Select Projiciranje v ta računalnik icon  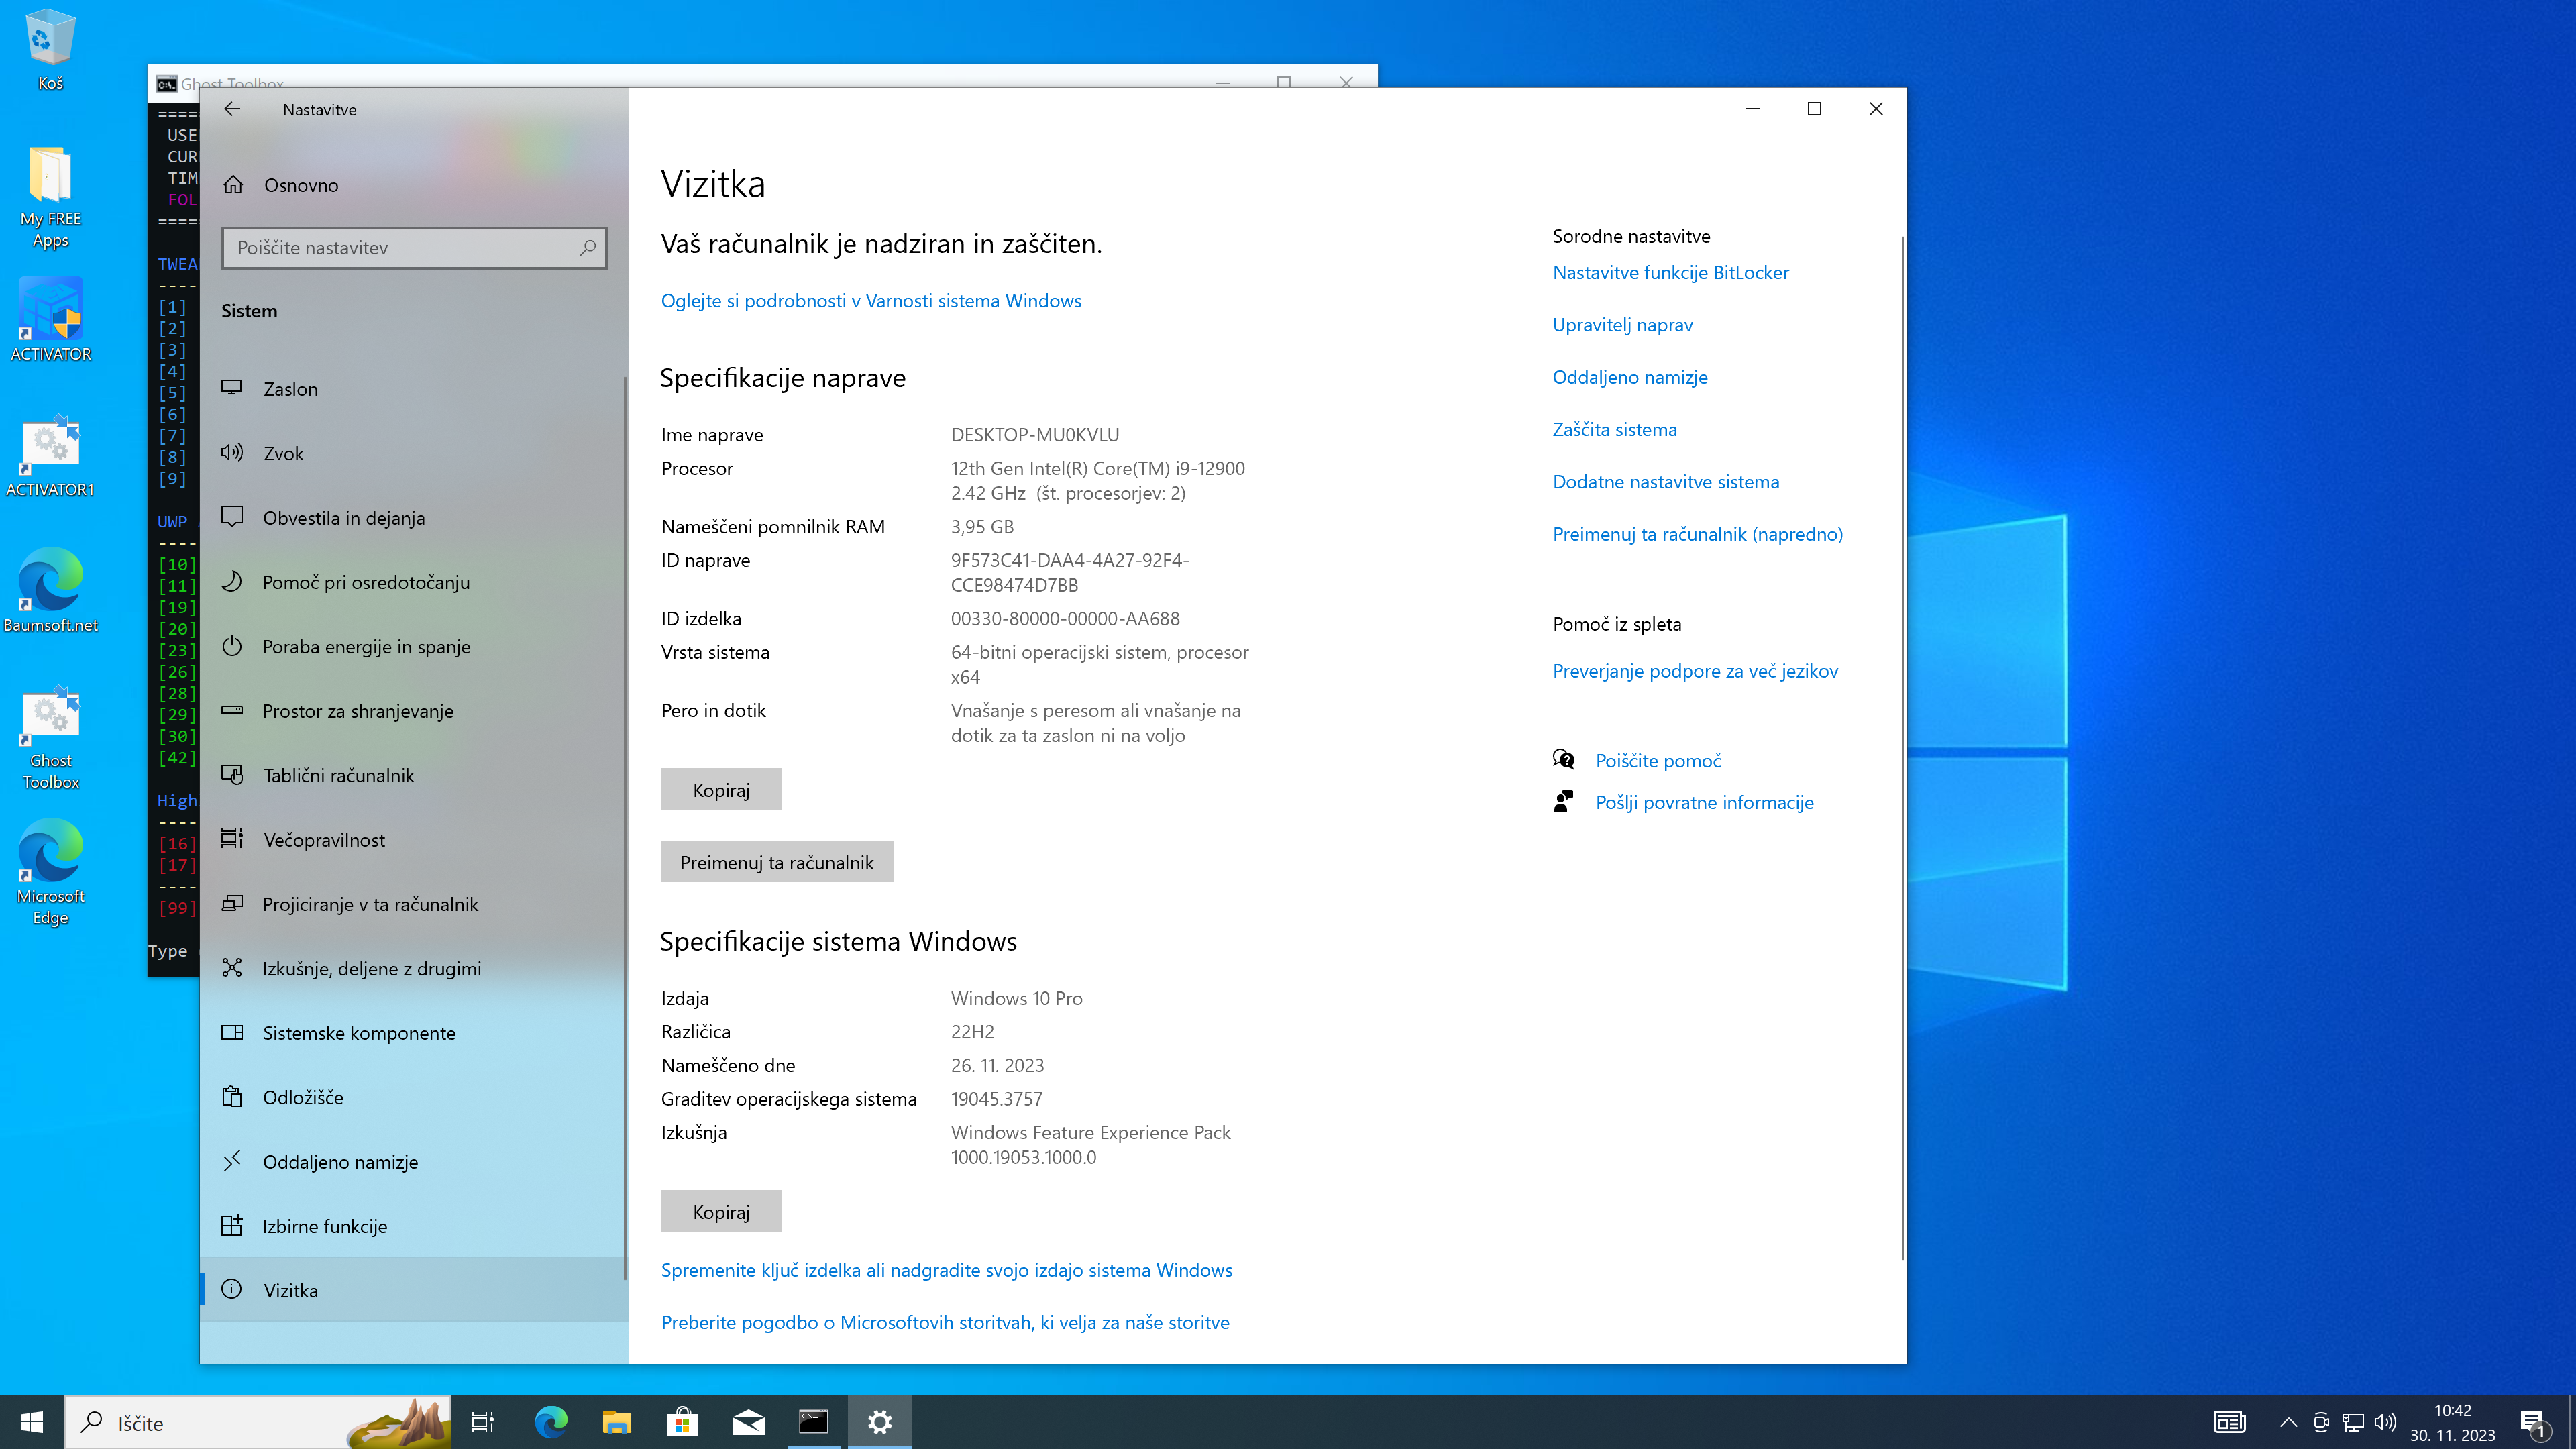[232, 903]
